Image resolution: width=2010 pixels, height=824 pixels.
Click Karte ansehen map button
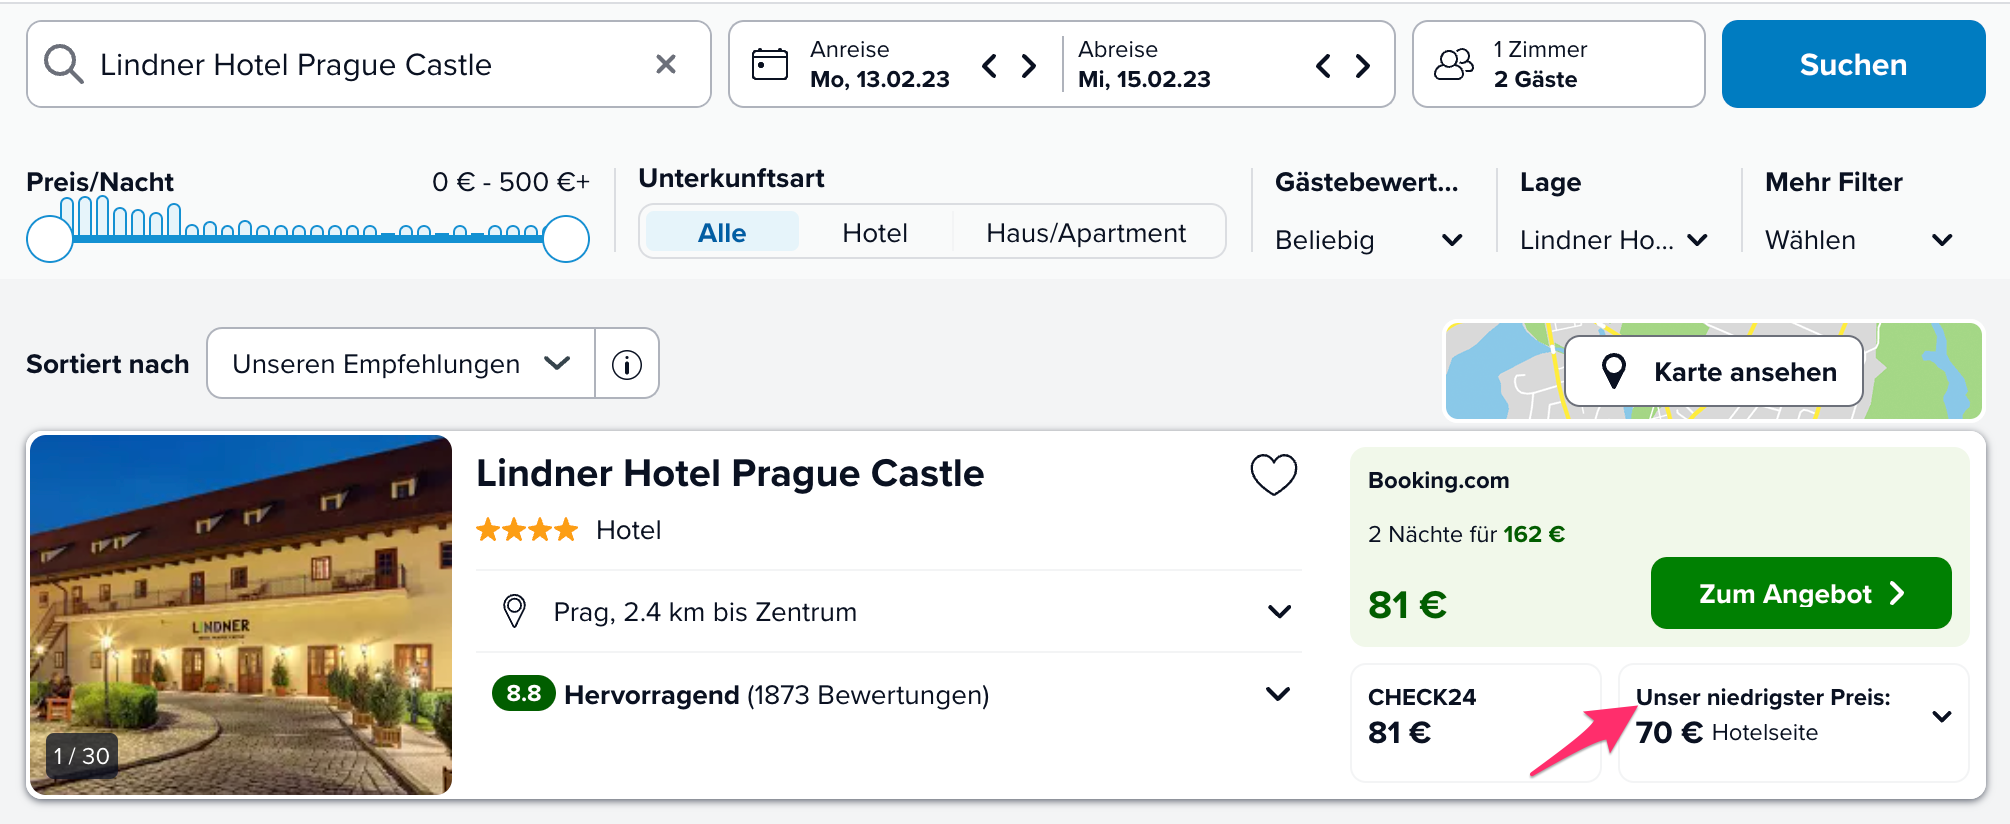point(1713,372)
